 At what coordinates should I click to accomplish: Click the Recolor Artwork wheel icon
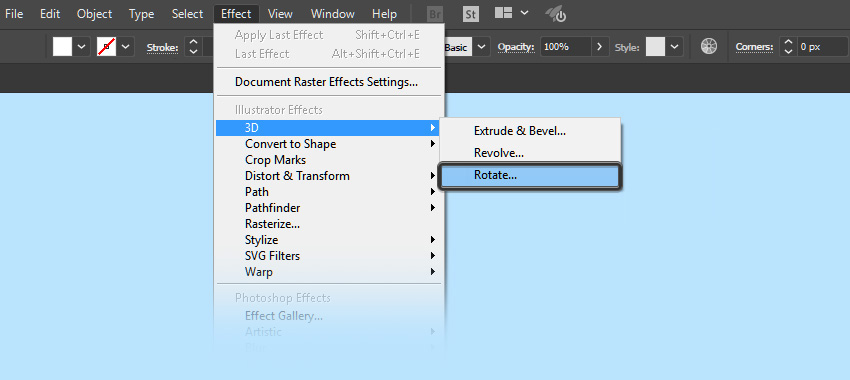click(x=709, y=47)
